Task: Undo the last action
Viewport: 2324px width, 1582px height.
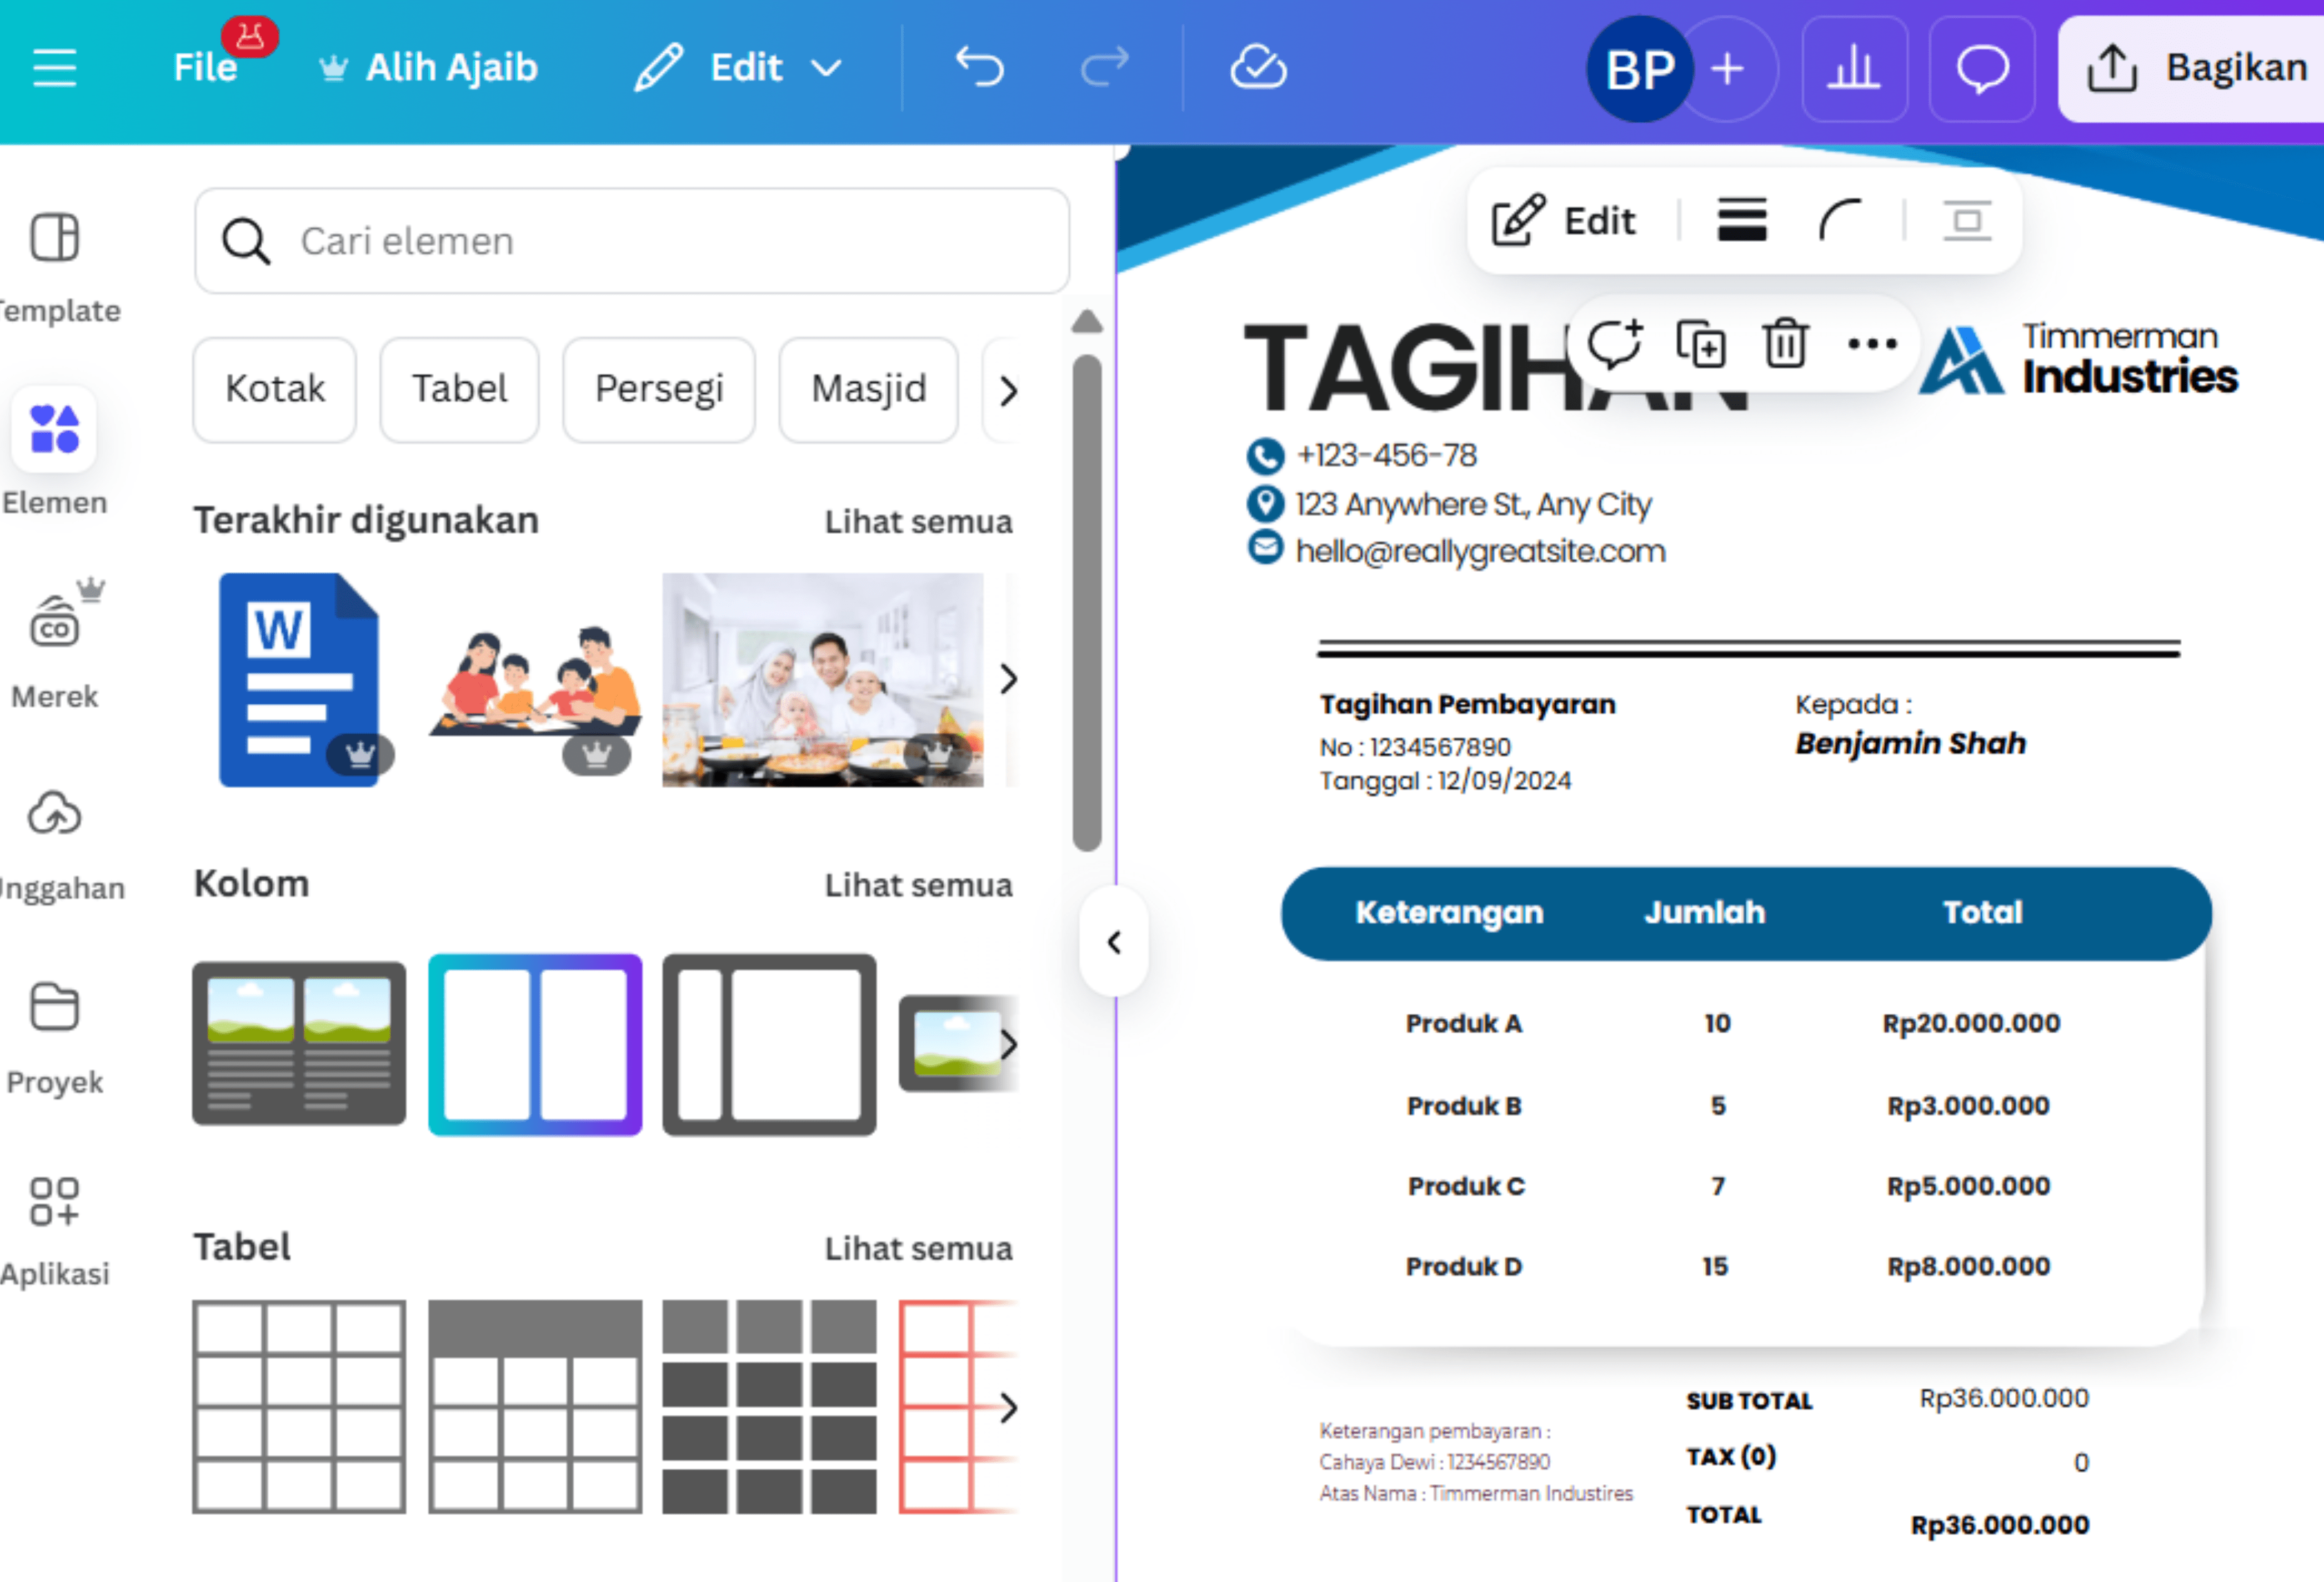Action: (979, 67)
